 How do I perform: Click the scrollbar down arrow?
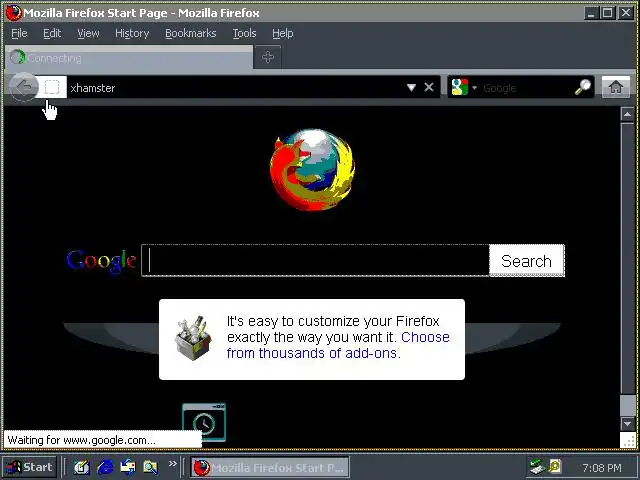[627, 424]
